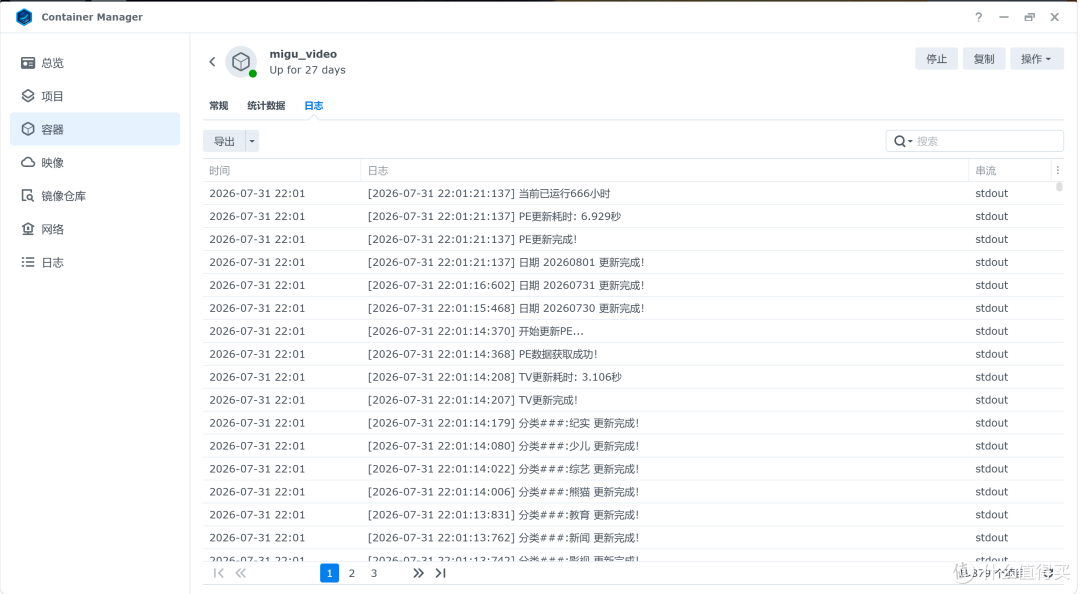Switch to 统计数据 statistics tab
Image resolution: width=1080 pixels, height=594 pixels.
coord(266,105)
